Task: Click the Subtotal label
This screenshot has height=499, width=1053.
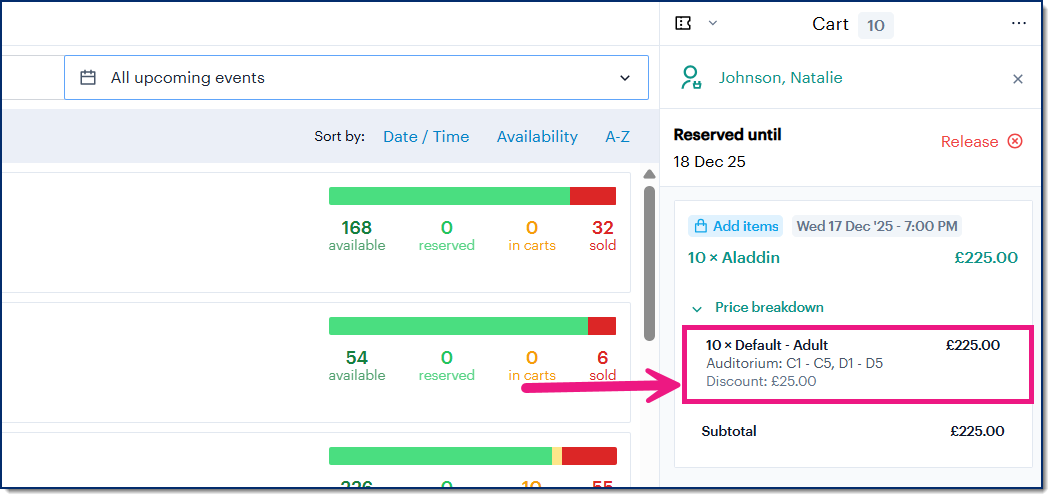Action: [x=729, y=431]
